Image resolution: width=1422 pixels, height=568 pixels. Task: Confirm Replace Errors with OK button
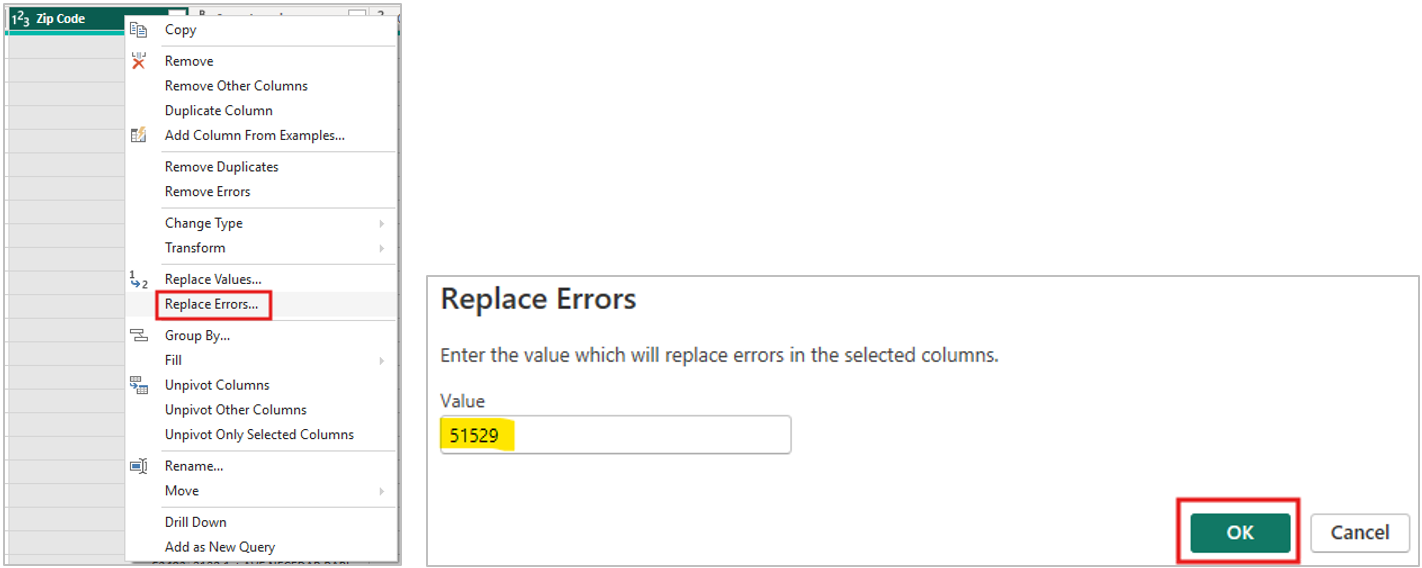pos(1240,533)
